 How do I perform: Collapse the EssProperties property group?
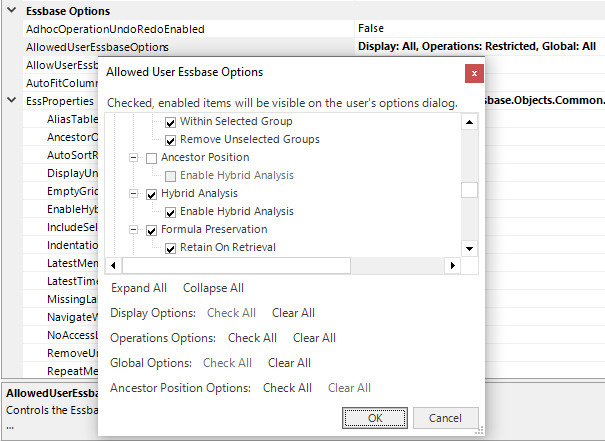[12, 100]
